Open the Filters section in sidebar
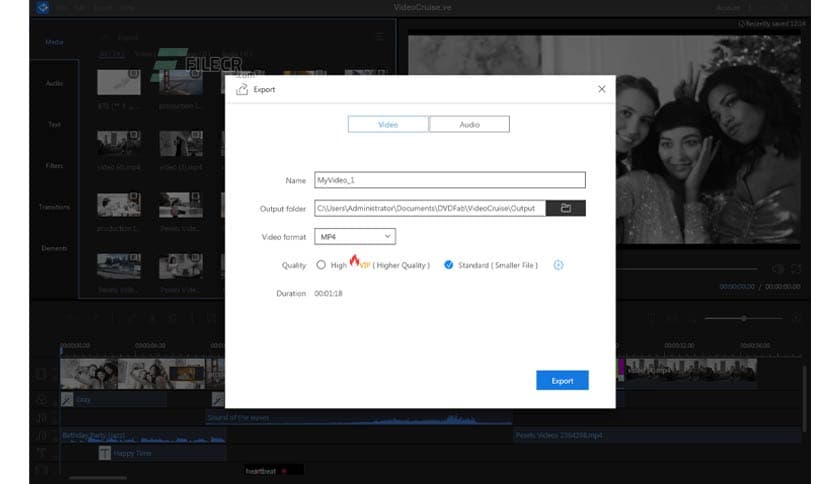Viewport: 836px width, 484px height. click(x=54, y=165)
